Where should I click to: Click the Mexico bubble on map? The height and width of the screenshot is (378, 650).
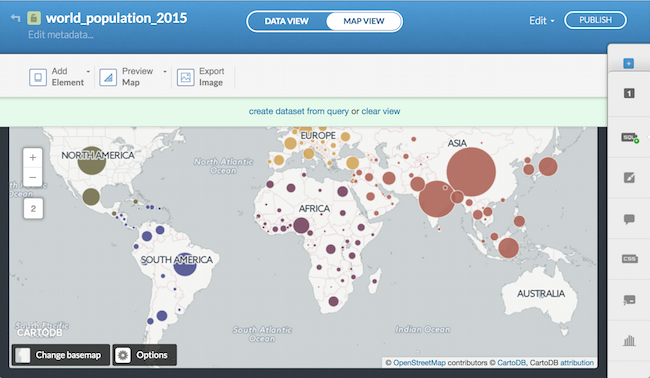pos(91,196)
